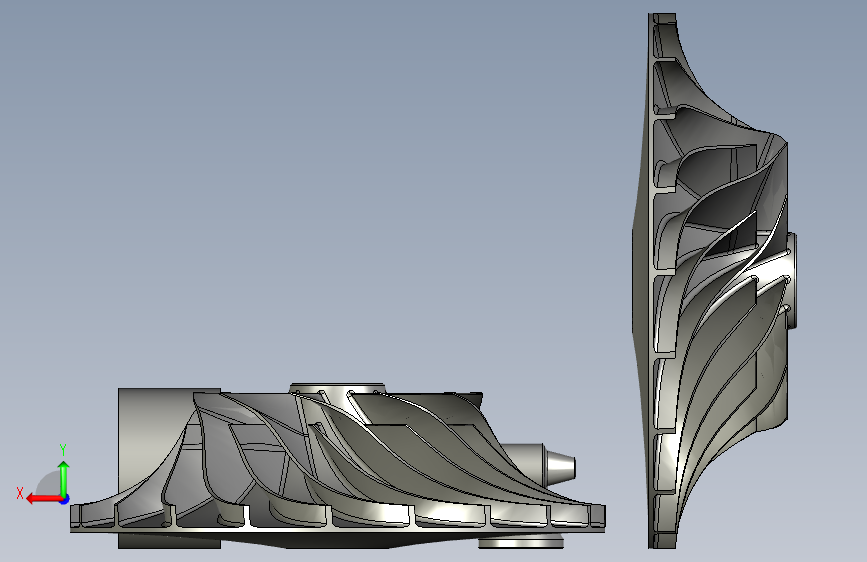Click the green Y axis arrow of triad
The height and width of the screenshot is (562, 867).
click(64, 478)
